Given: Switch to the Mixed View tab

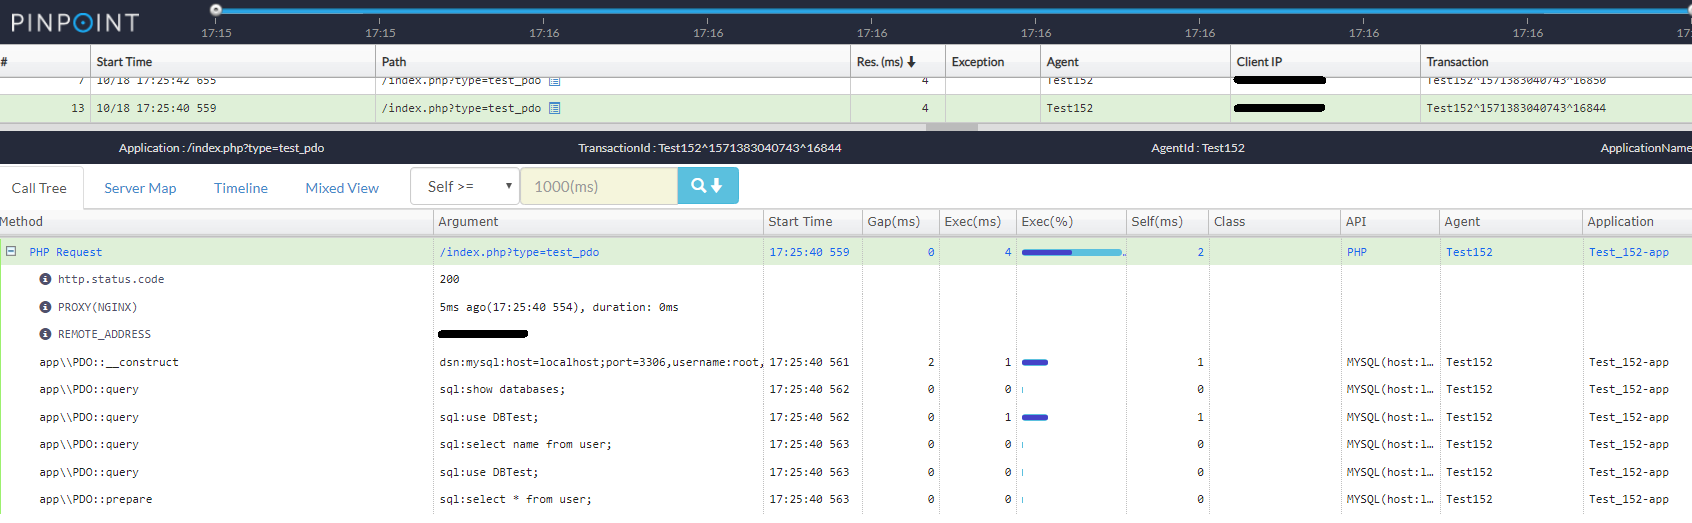Looking at the screenshot, I should [x=342, y=188].
